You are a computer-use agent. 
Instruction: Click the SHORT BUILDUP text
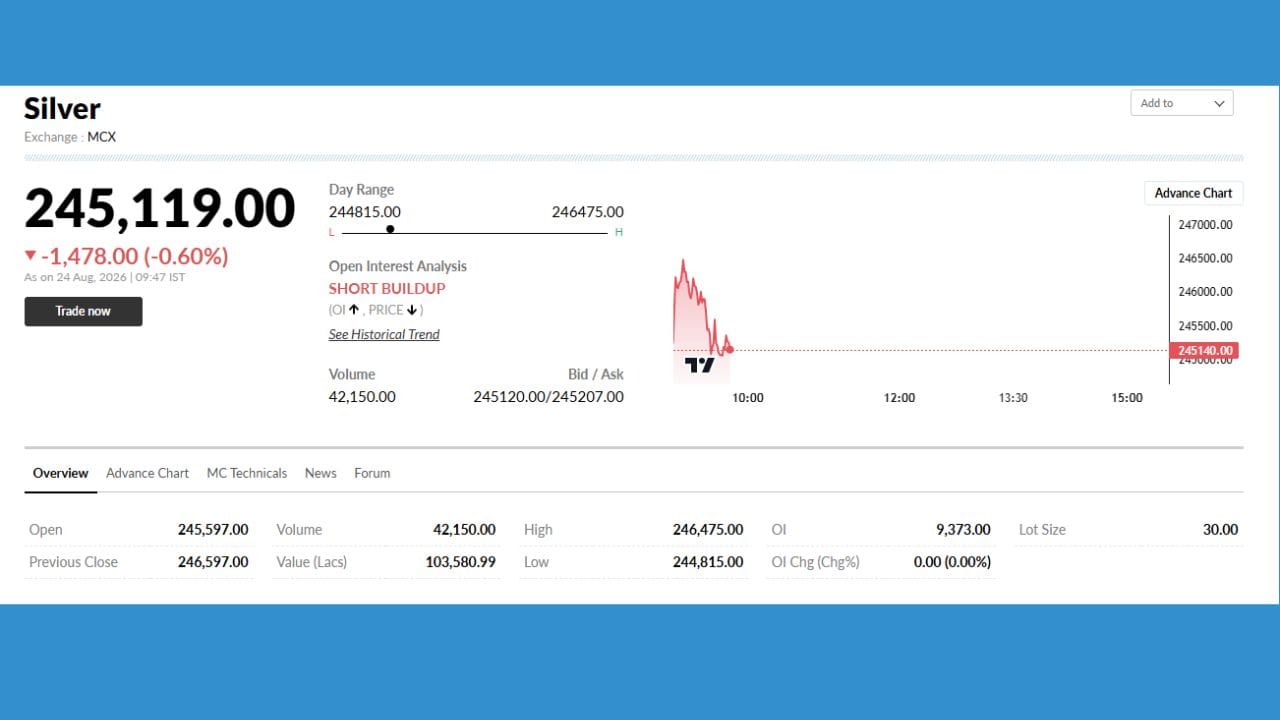(x=387, y=289)
